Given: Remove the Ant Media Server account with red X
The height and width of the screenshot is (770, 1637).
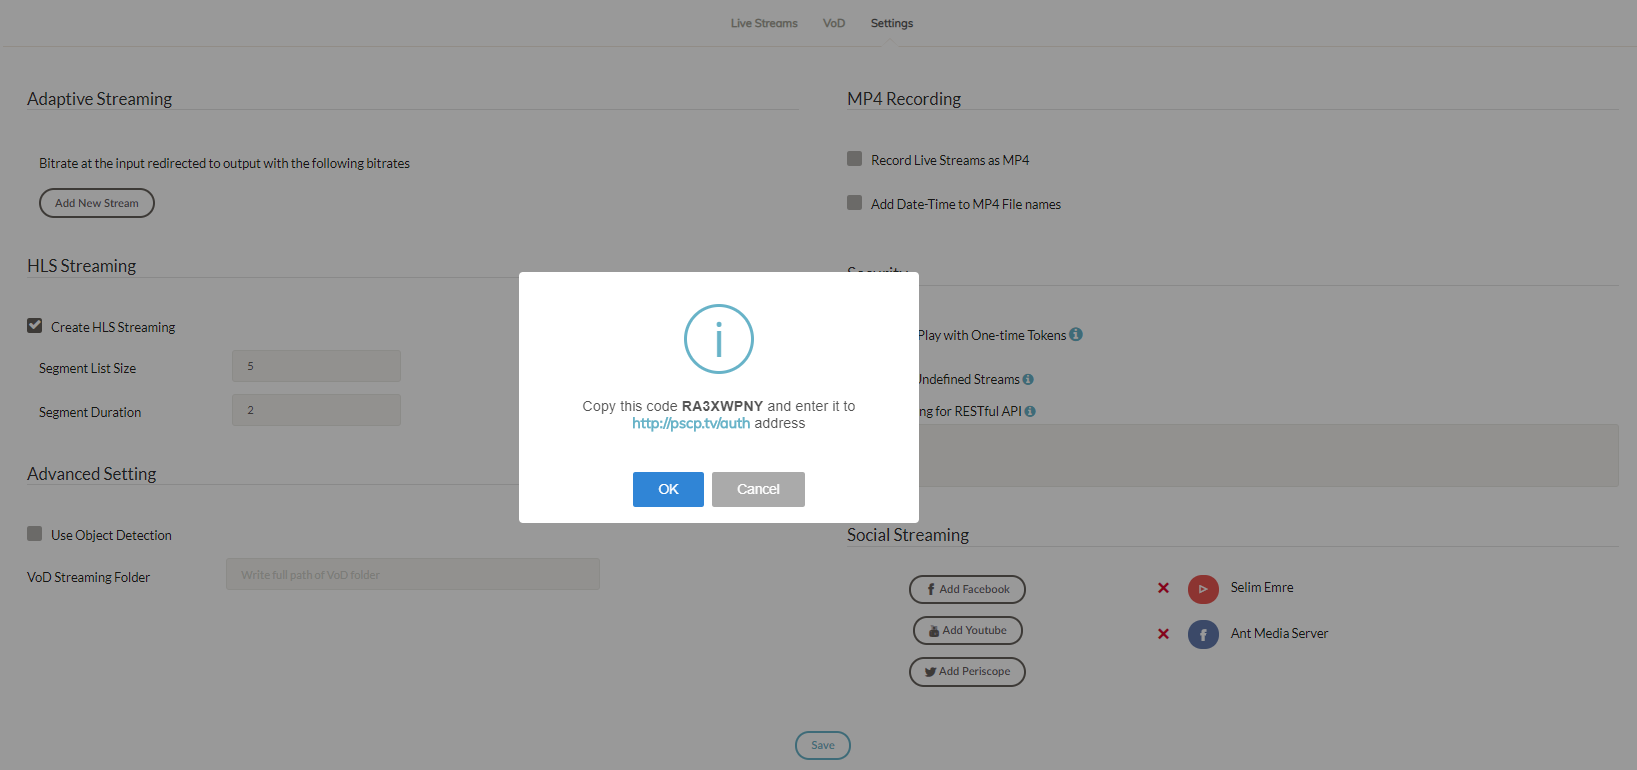Looking at the screenshot, I should click(x=1163, y=634).
